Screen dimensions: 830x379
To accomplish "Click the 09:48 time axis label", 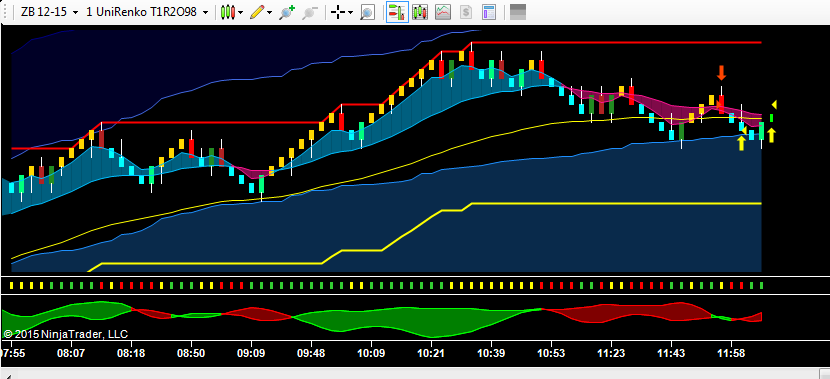I will coord(311,353).
